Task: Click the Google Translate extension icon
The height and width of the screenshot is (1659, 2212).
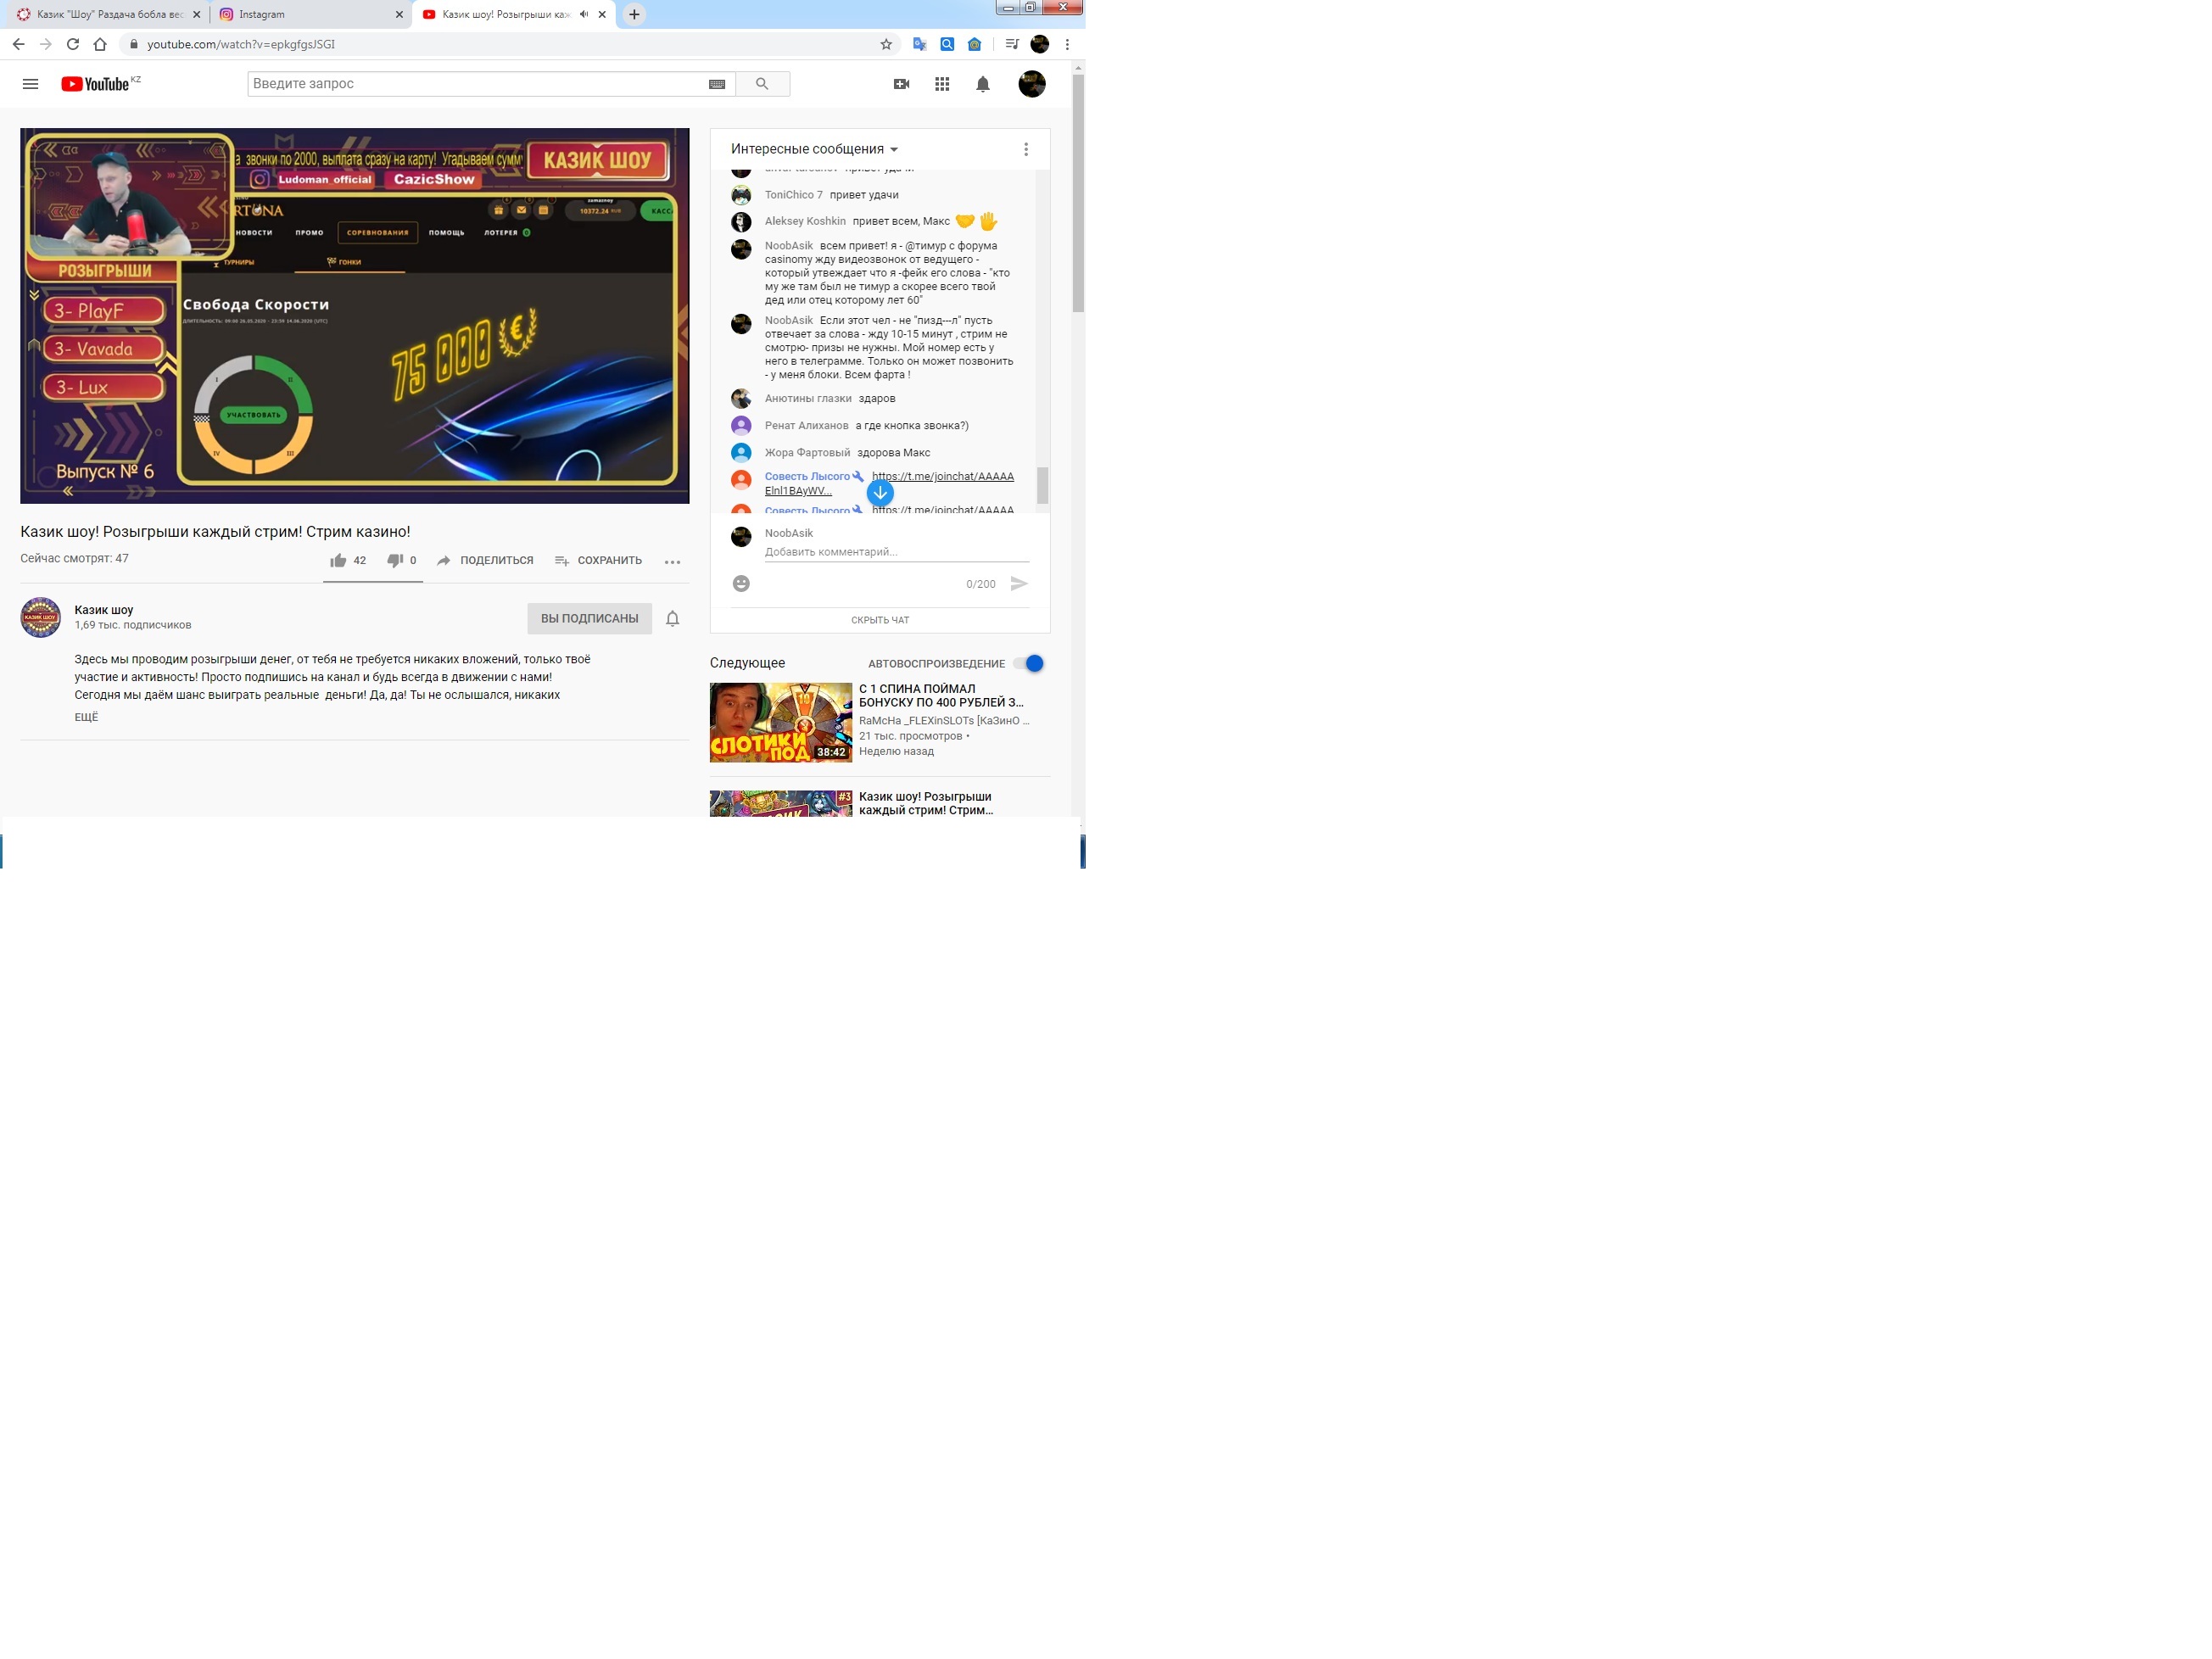Action: pyautogui.click(x=919, y=44)
